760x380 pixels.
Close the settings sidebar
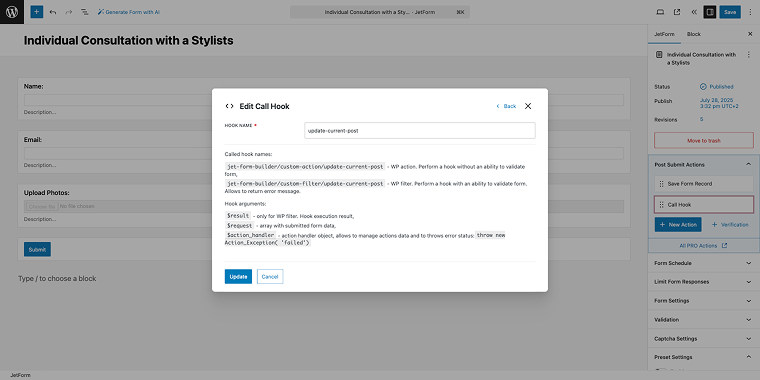(x=750, y=34)
